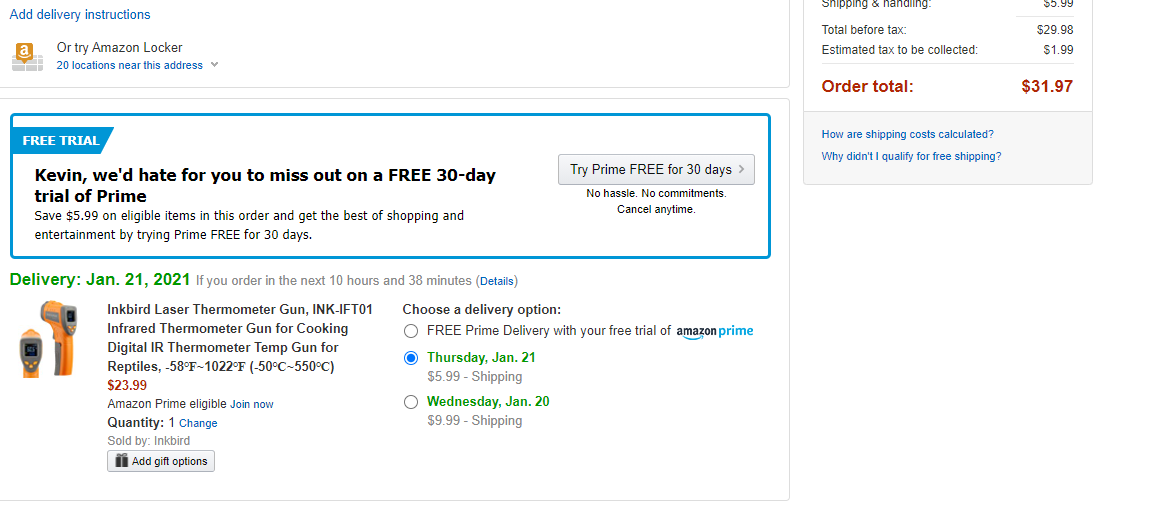Click the gift icon on Add gift options
Viewport: 1156px width, 510px height.
tap(122, 461)
